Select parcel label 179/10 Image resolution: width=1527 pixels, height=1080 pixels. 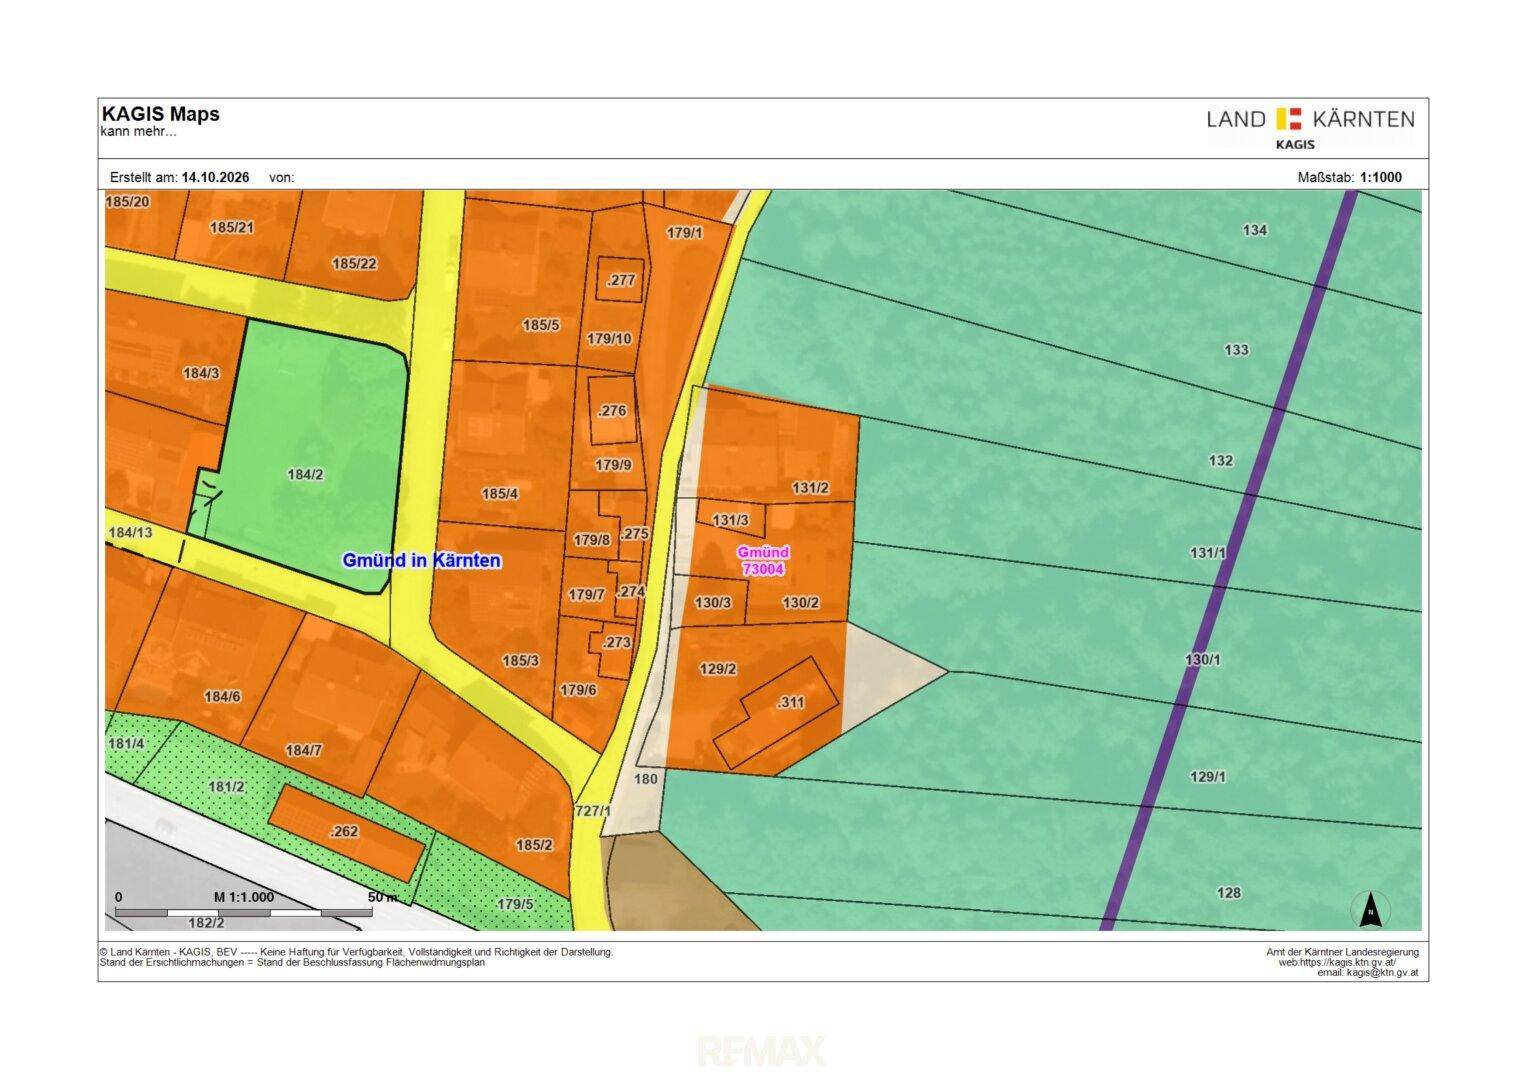click(609, 339)
